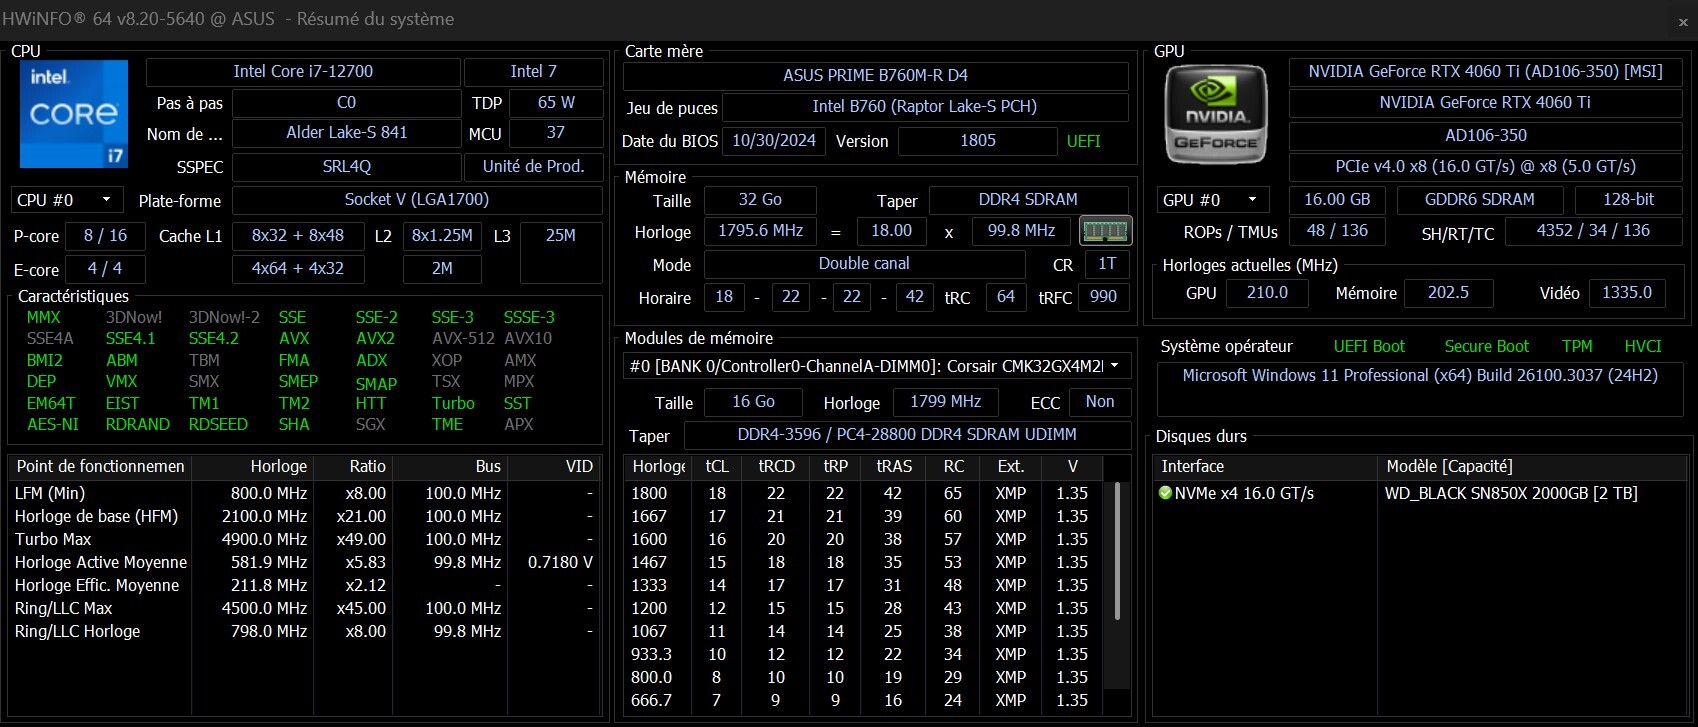Click the green NVMe drive status icon
Screen dimensions: 1698x727
coord(1165,493)
